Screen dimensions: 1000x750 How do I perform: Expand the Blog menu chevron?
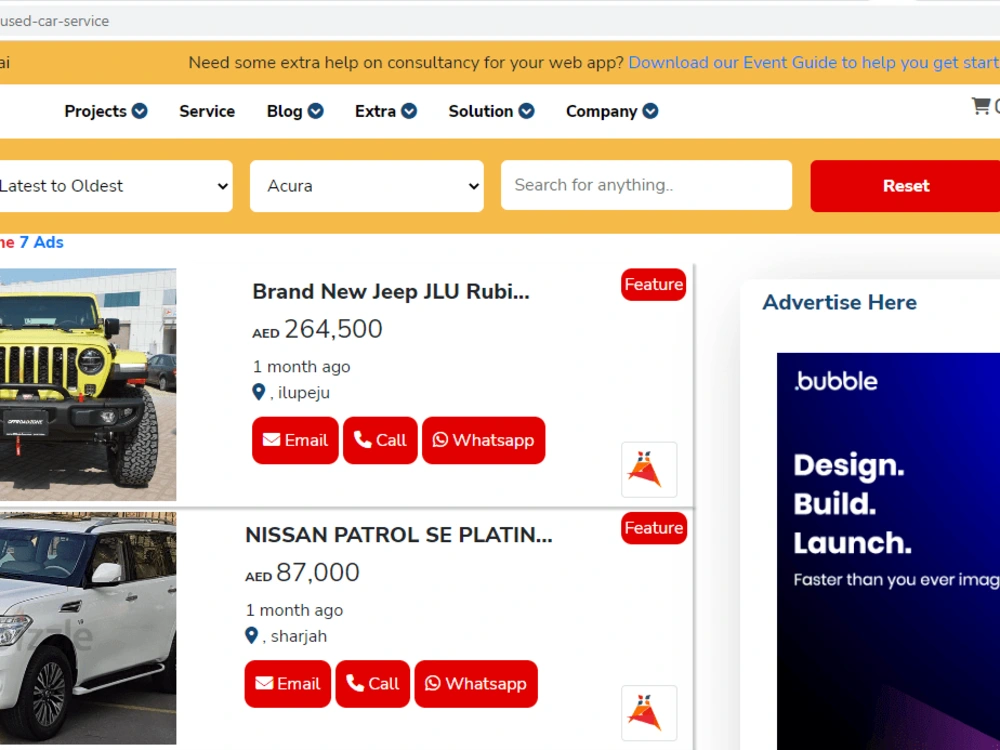316,111
